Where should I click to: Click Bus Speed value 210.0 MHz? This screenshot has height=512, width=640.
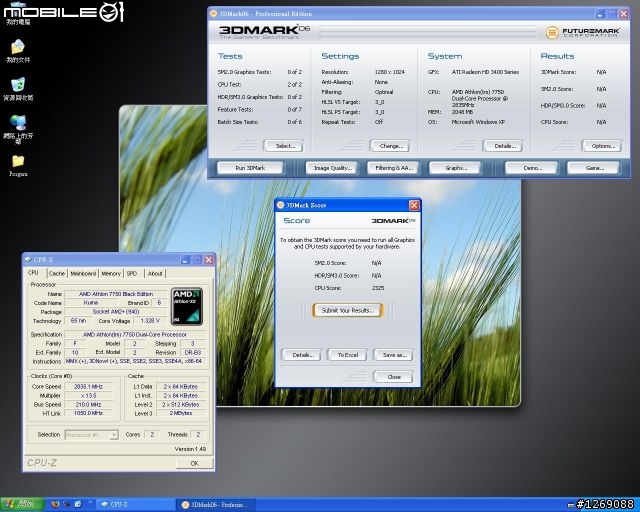pos(88,404)
